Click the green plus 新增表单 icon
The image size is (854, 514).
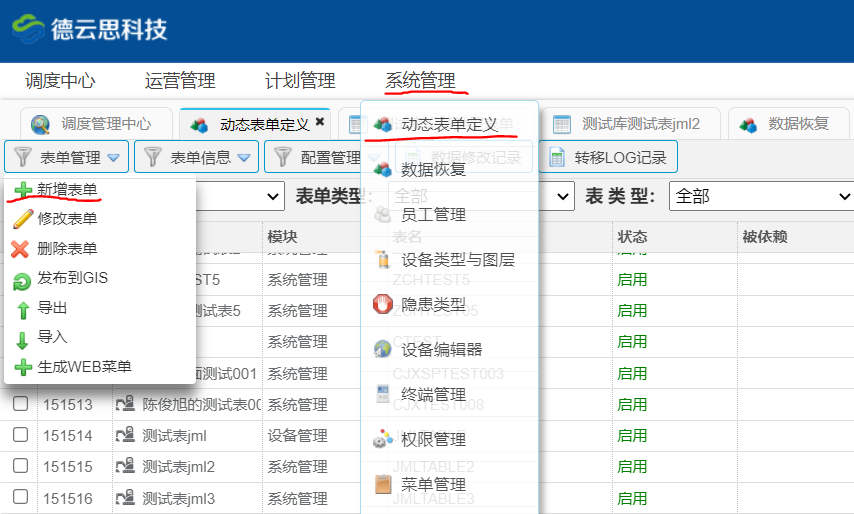[22, 189]
